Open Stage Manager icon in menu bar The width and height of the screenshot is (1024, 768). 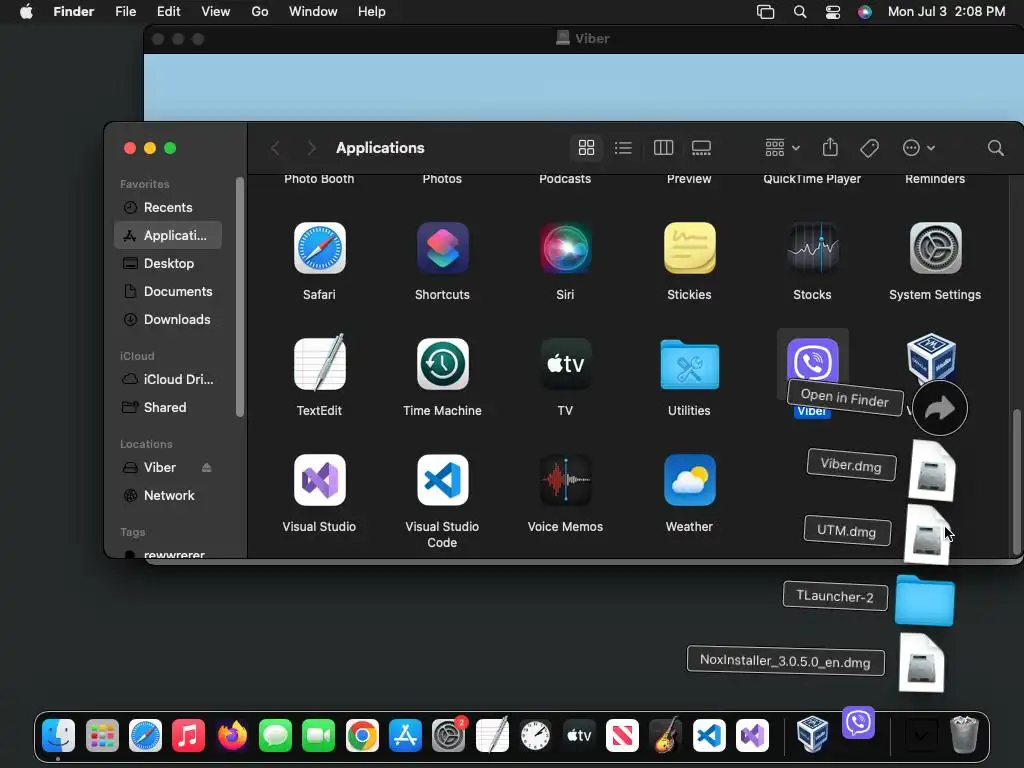765,12
